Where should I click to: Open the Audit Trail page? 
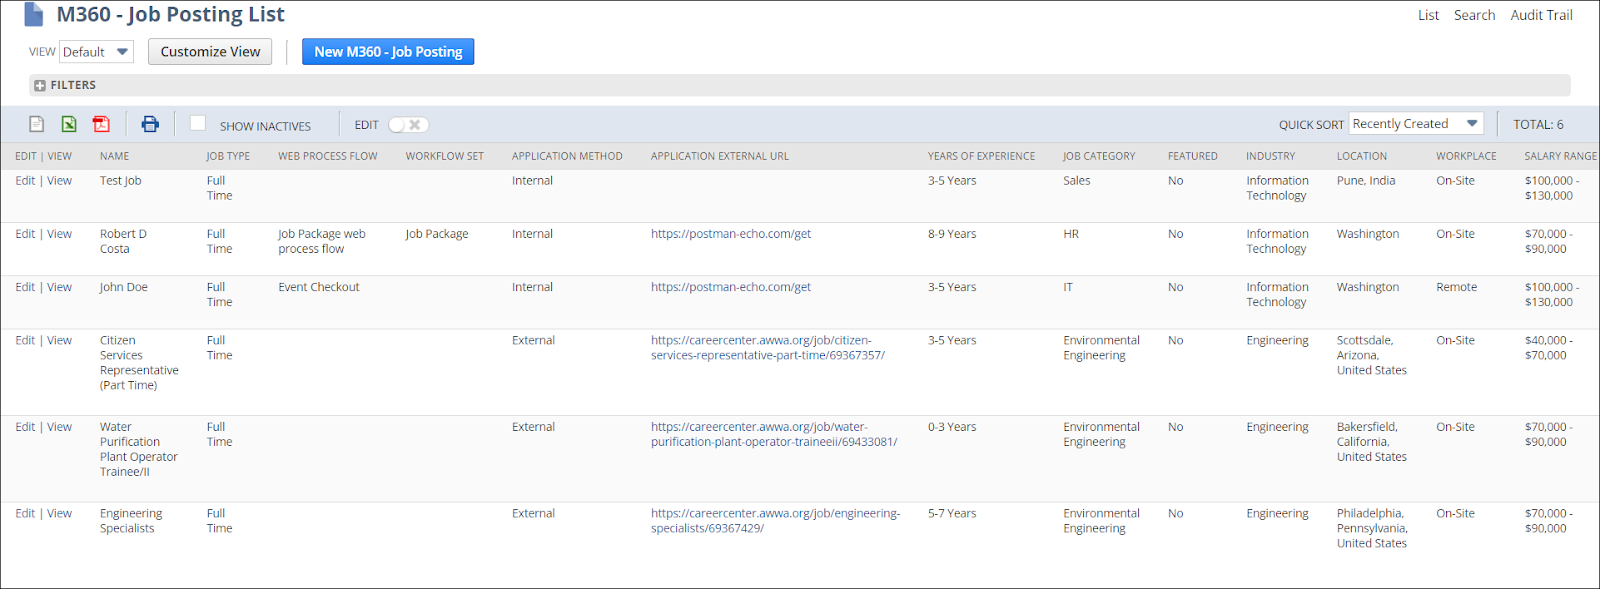[1541, 15]
